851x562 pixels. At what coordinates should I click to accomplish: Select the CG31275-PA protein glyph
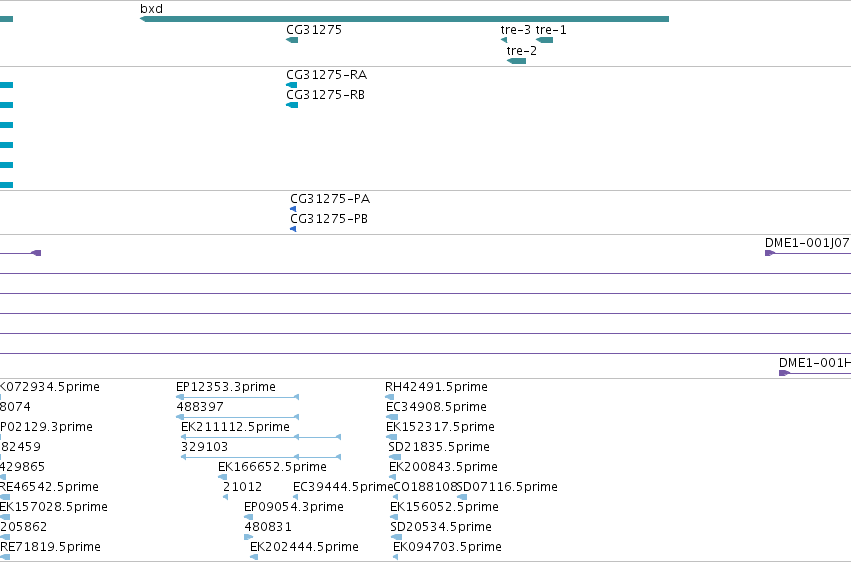[293, 209]
